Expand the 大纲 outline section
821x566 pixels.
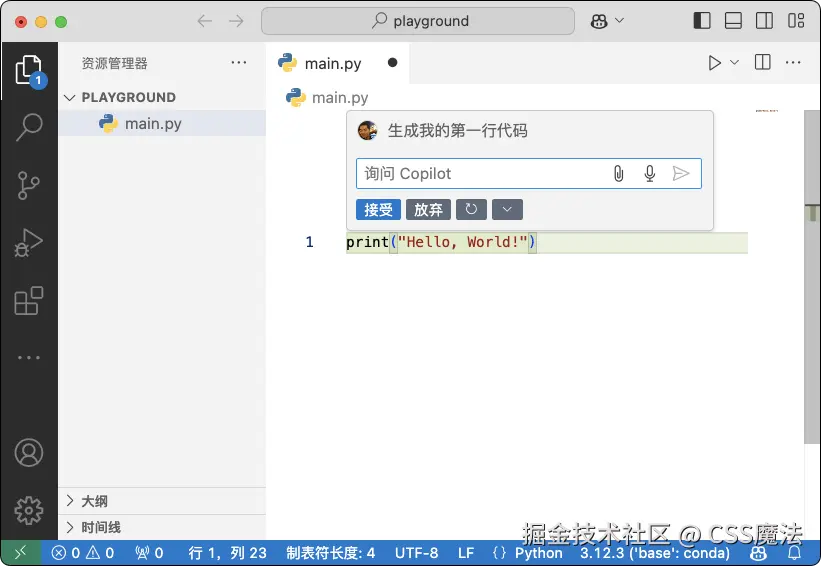coord(162,501)
